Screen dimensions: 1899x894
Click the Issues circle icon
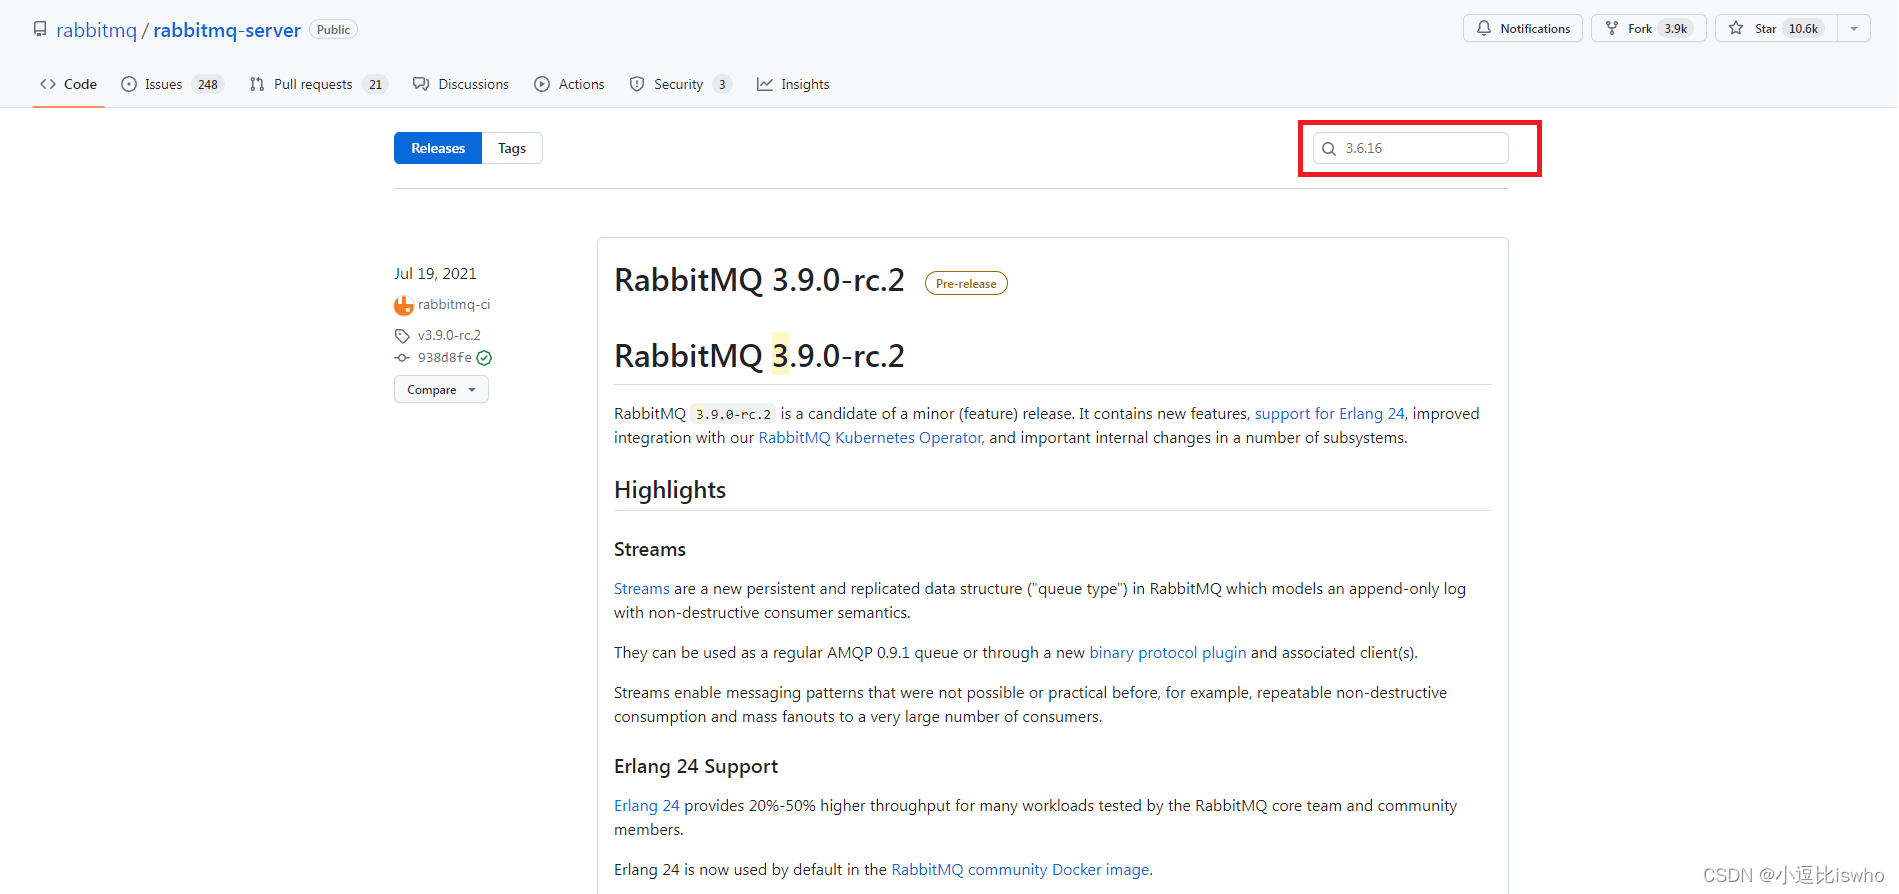(x=129, y=84)
